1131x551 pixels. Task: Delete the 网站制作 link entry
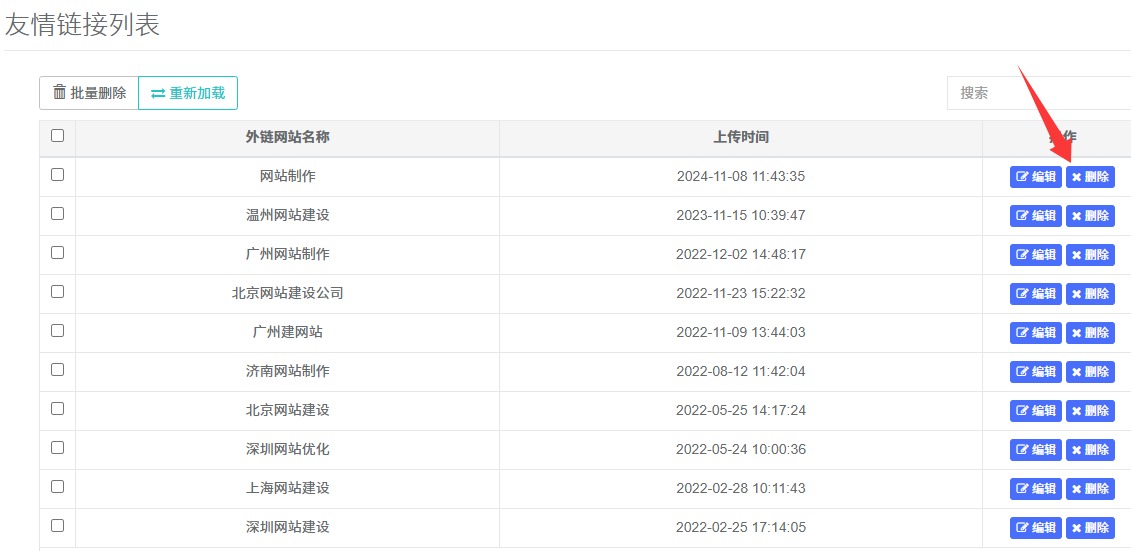pyautogui.click(x=1090, y=177)
